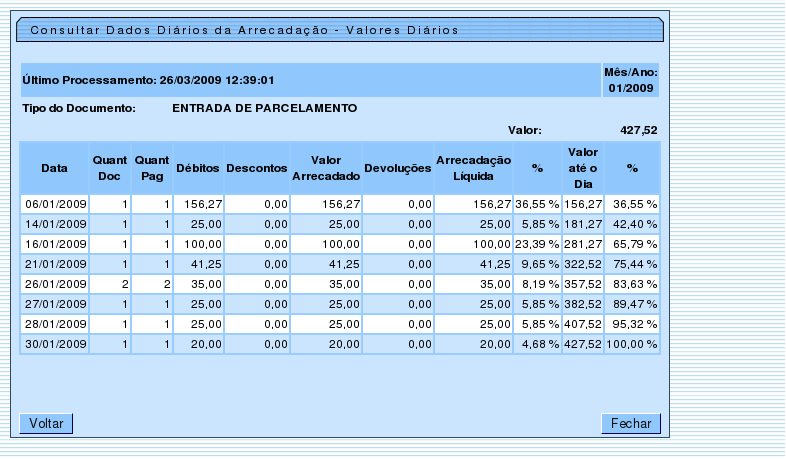Click the 30/01/2009 date cell

point(55,343)
